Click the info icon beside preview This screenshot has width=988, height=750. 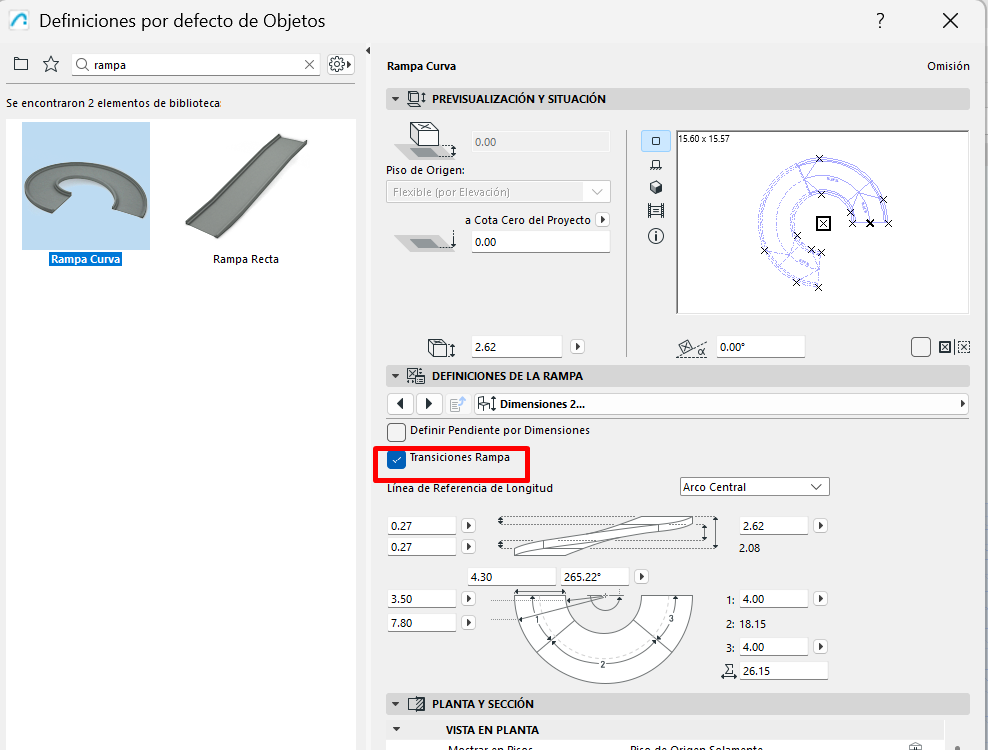[x=656, y=236]
